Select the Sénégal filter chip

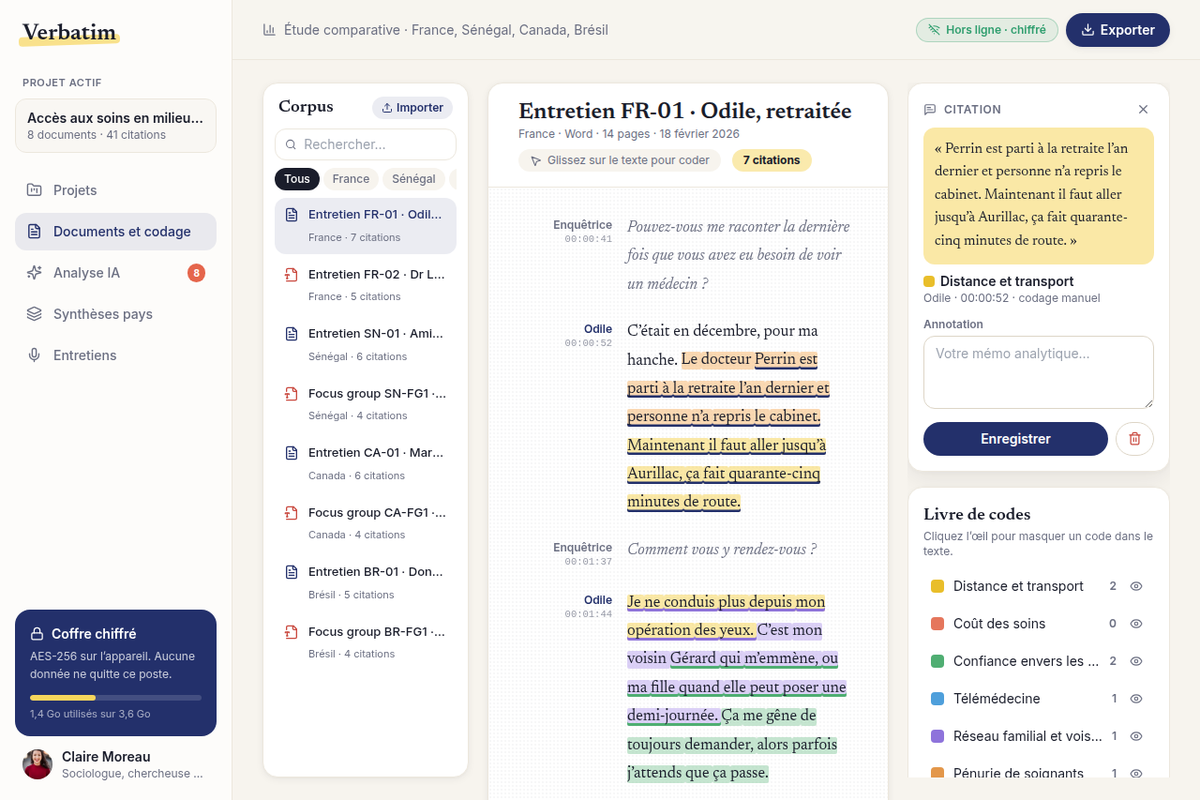point(414,179)
